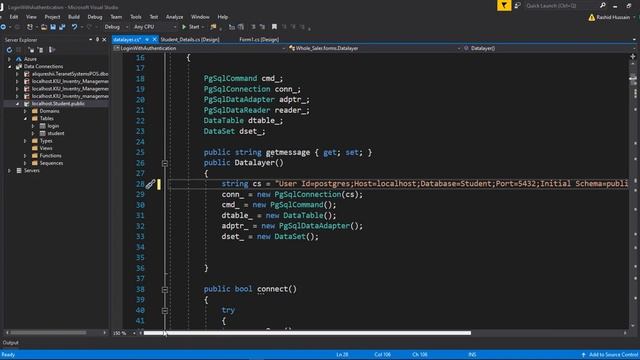
Task: Click the screwdriver quick actions icon at line 28
Action: (150, 184)
